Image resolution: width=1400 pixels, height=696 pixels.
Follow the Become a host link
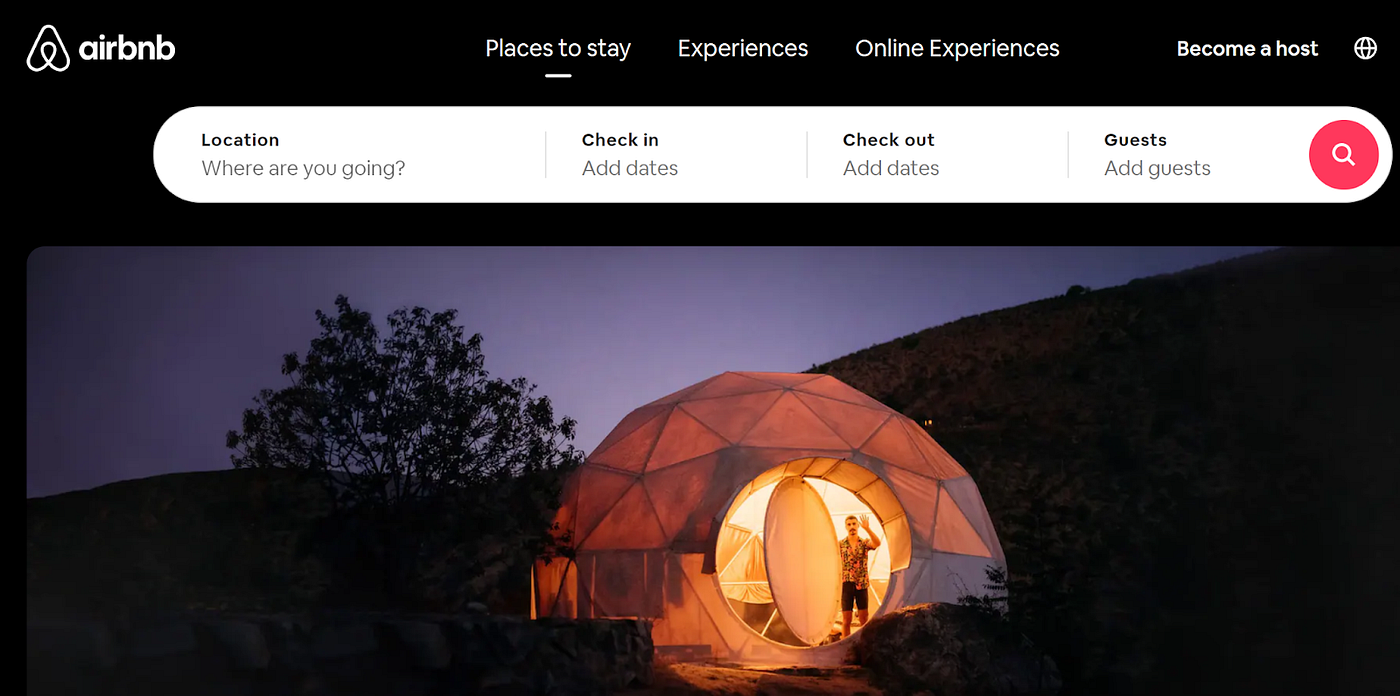1247,48
